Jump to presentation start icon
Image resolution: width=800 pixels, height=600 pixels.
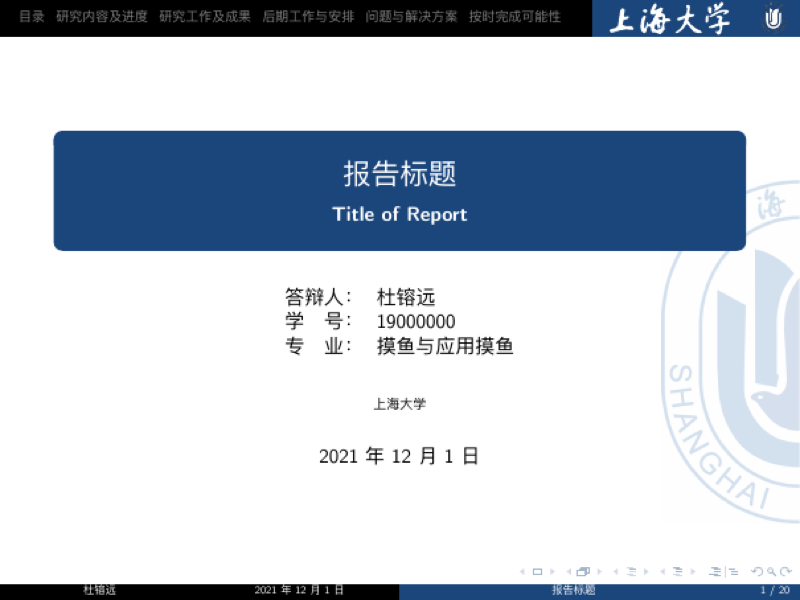point(716,571)
